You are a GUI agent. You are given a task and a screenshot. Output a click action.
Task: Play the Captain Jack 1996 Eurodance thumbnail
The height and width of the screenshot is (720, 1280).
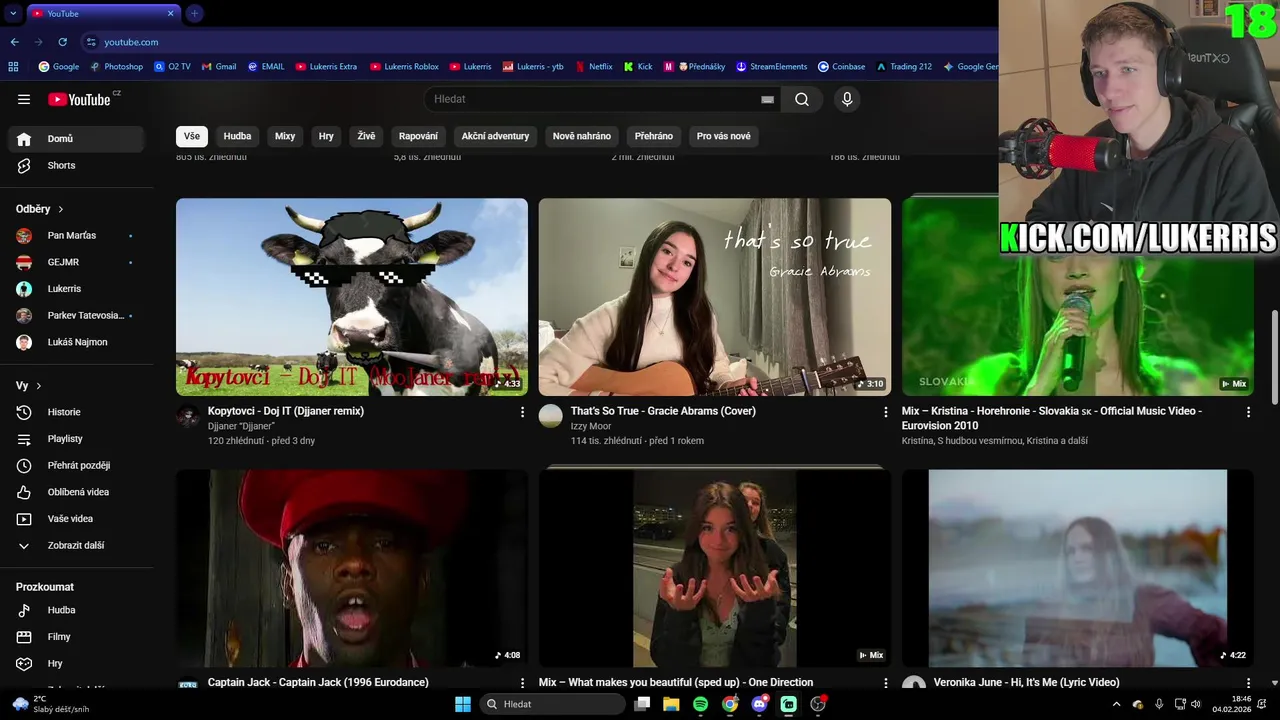(x=352, y=568)
